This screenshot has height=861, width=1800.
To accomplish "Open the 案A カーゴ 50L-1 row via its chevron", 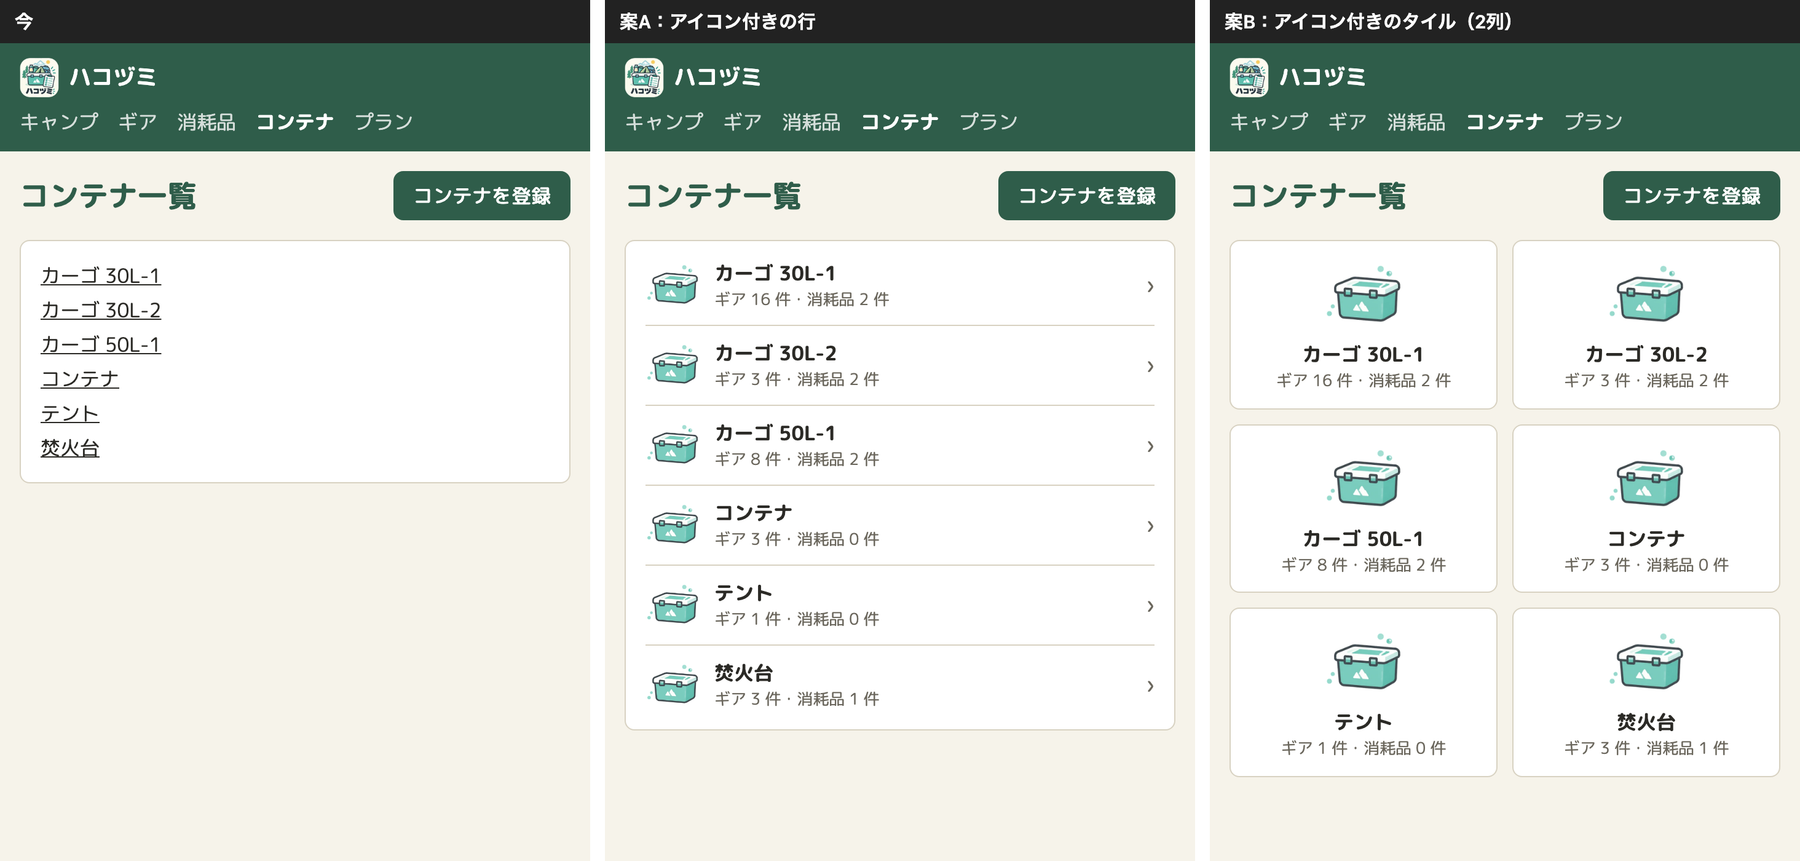I will coord(1150,446).
